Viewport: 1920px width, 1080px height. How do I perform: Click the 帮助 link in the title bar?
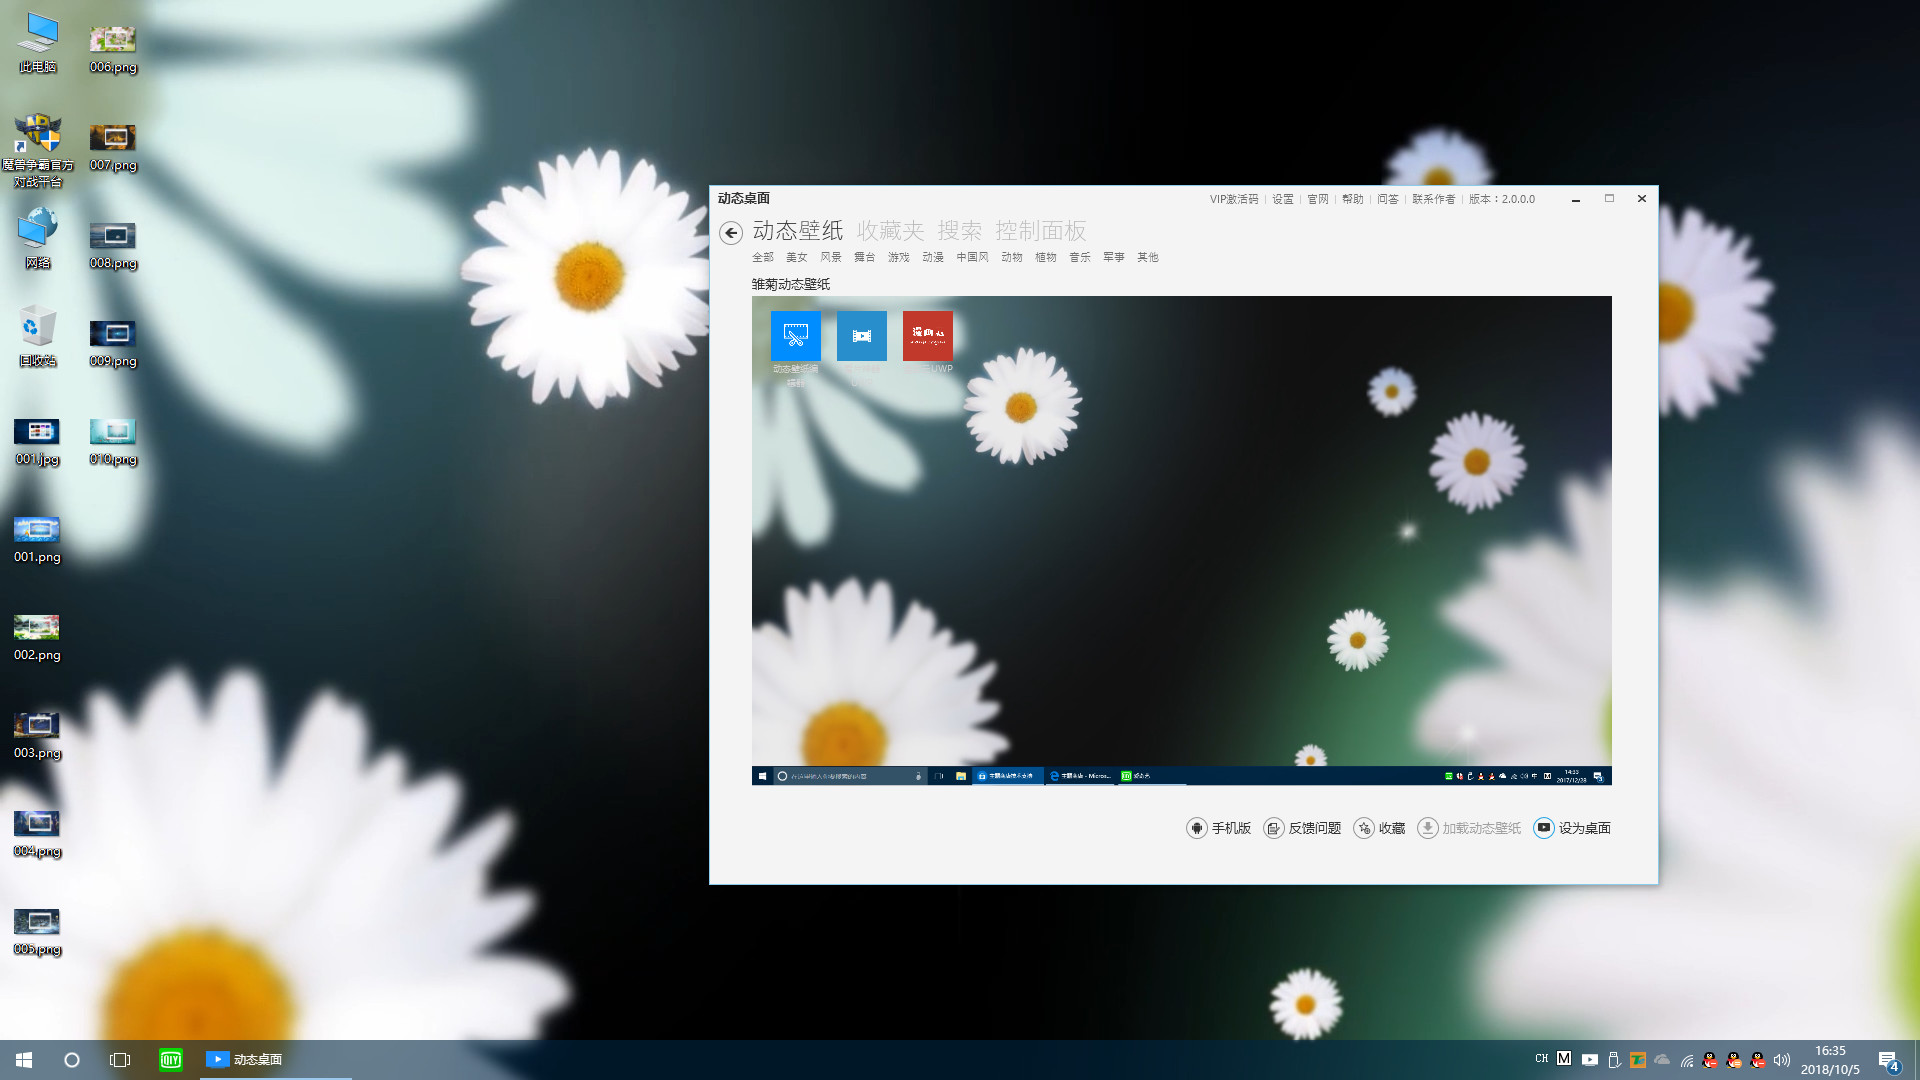point(1352,199)
